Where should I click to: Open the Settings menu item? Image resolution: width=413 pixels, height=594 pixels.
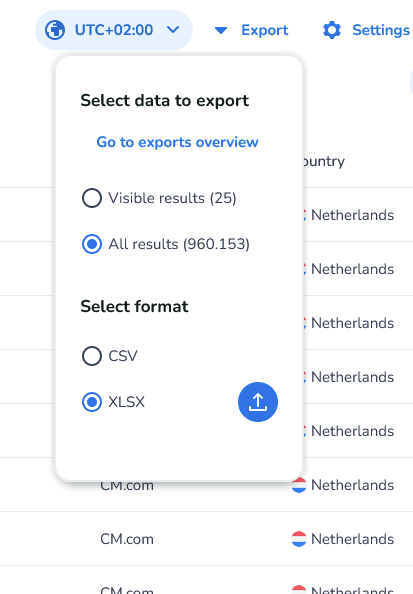tap(366, 30)
